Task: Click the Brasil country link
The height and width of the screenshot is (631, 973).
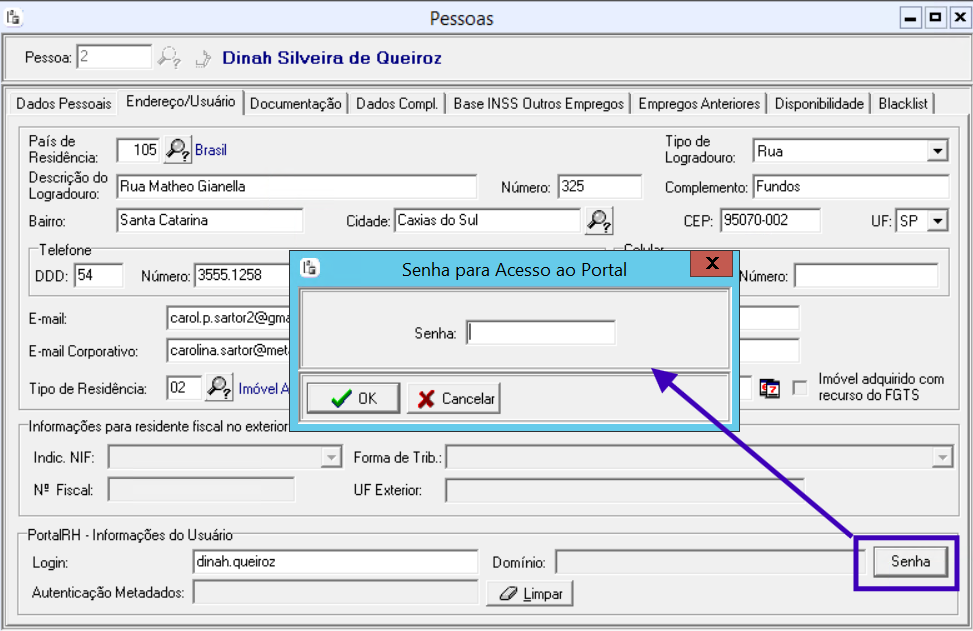Action: pyautogui.click(x=211, y=150)
